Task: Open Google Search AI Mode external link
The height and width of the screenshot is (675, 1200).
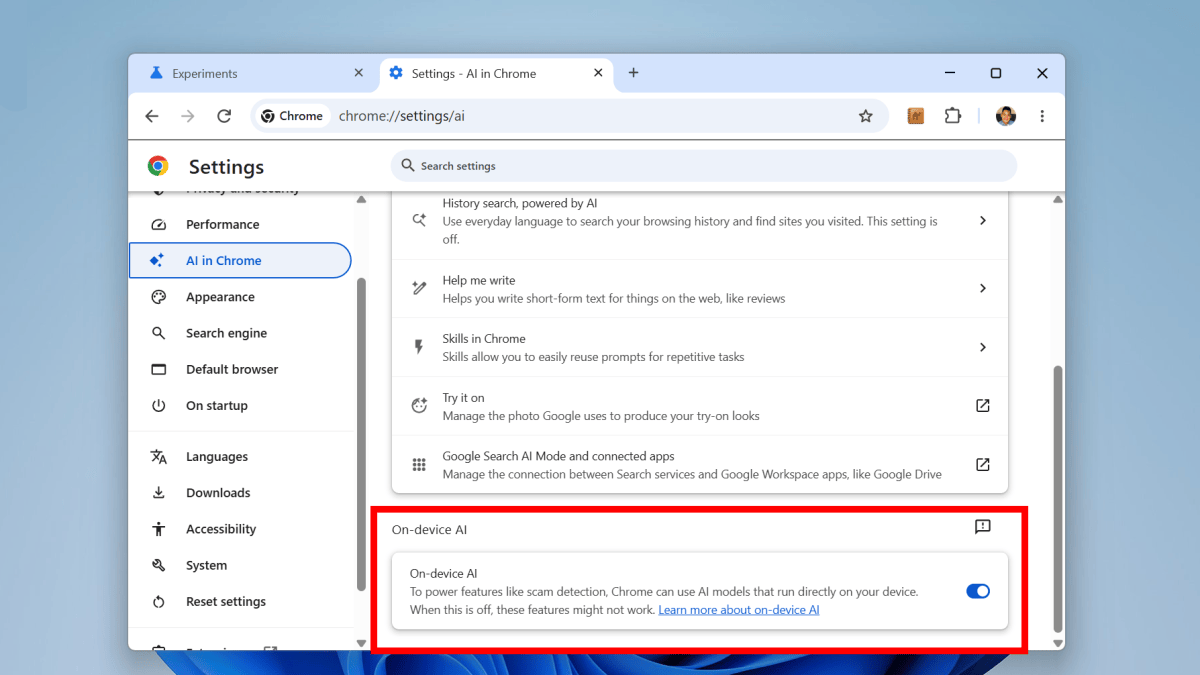Action: [x=983, y=464]
